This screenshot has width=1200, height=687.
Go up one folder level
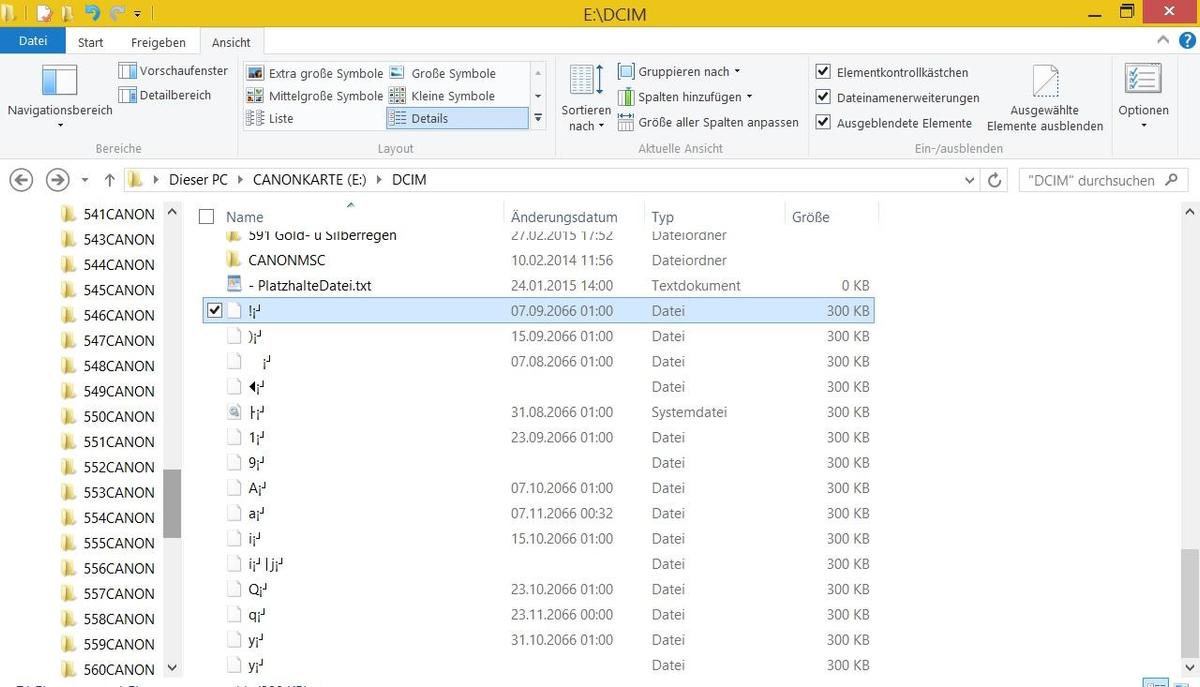109,180
